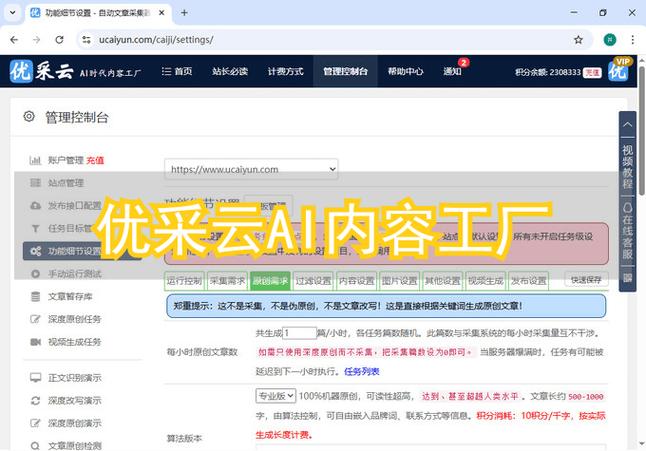This screenshot has height=451, width=646.
Task: Click the 快速保存 button
Action: [586, 280]
